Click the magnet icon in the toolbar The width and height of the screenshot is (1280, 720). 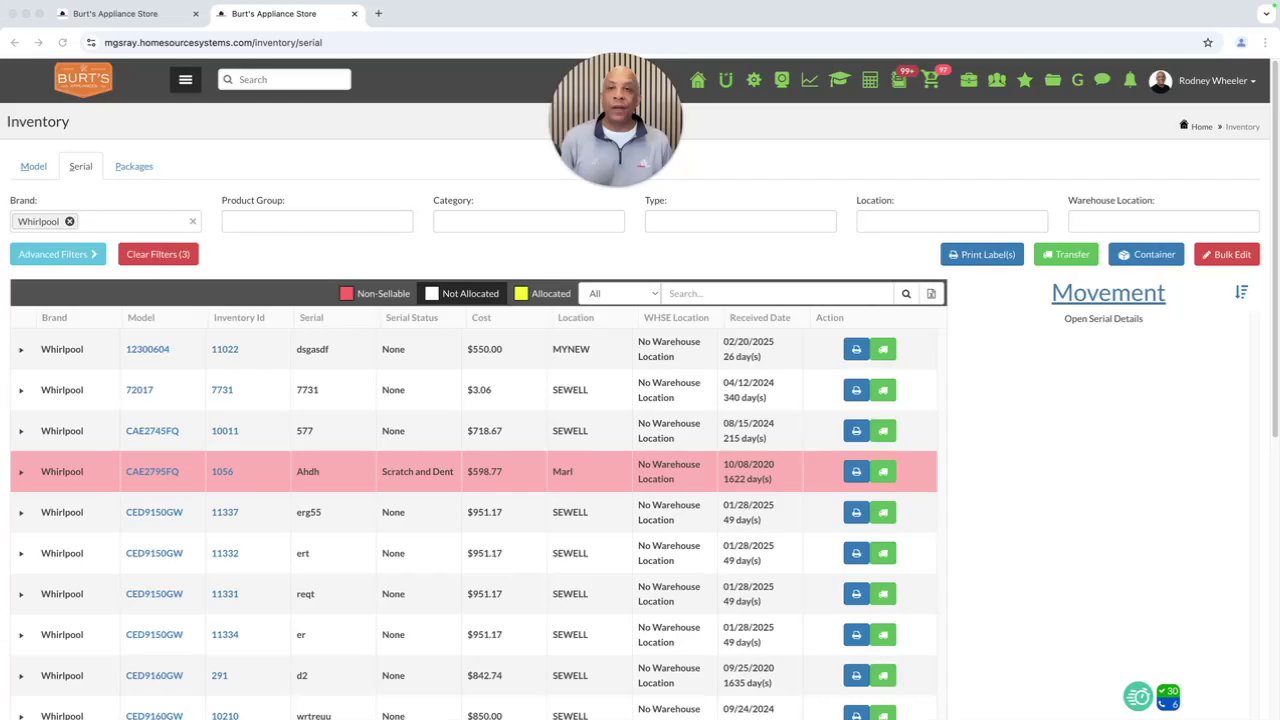[726, 80]
